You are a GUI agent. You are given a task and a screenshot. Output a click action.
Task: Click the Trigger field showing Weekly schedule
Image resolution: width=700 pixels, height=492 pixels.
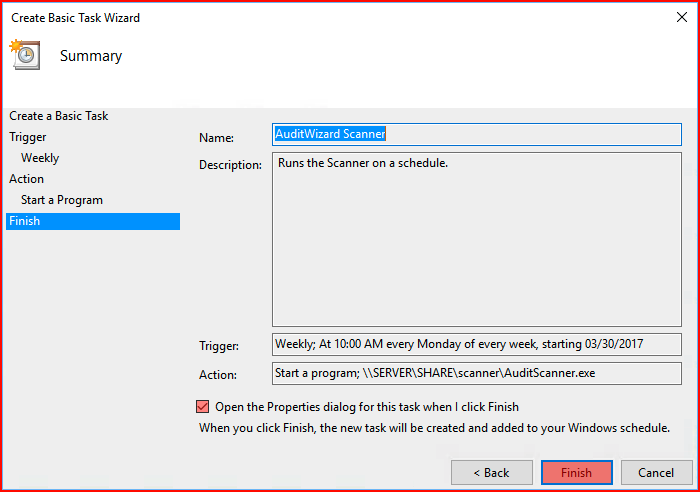coord(477,344)
